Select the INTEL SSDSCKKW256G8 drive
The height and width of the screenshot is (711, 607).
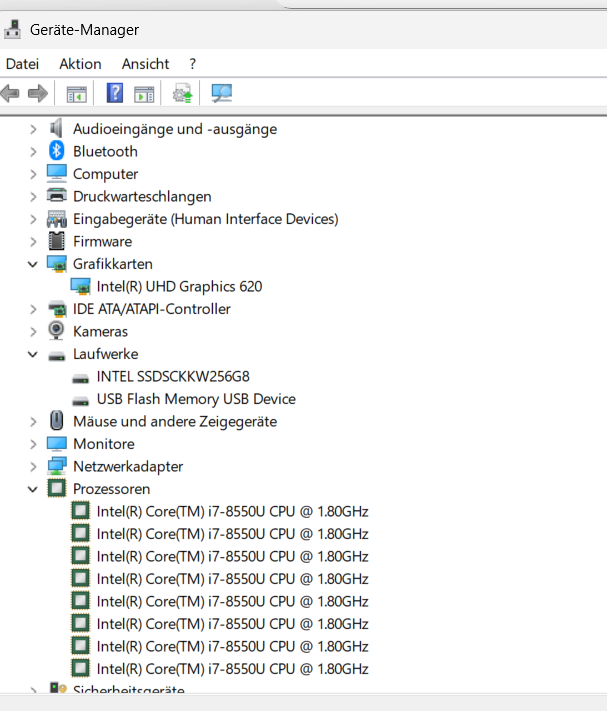173,377
